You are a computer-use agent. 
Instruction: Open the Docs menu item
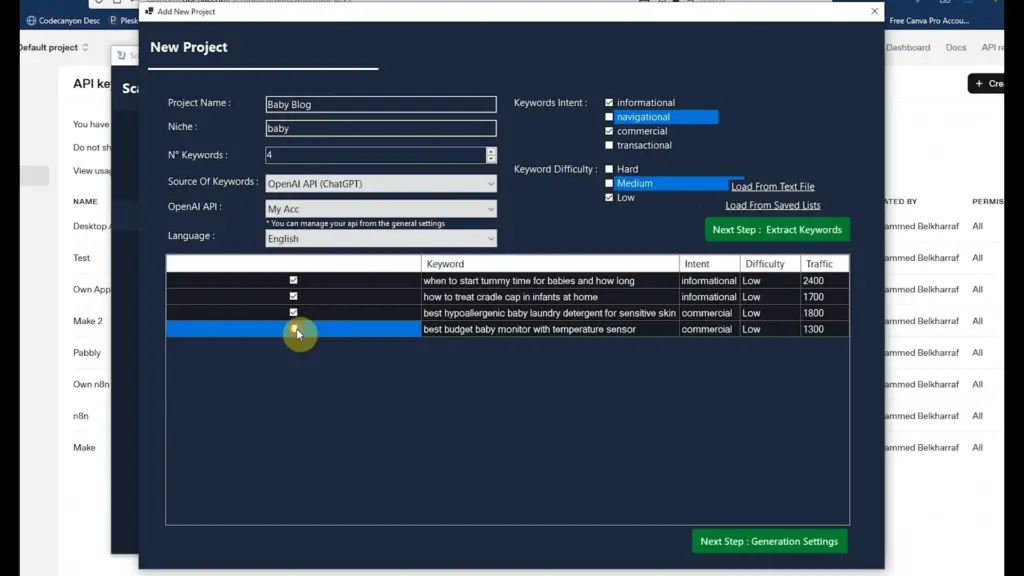(x=955, y=46)
